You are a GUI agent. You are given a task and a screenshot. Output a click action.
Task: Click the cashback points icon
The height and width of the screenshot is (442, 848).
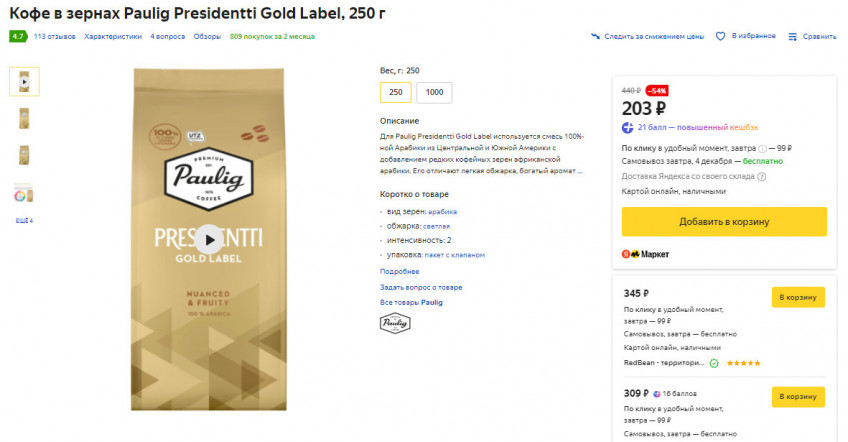(627, 127)
